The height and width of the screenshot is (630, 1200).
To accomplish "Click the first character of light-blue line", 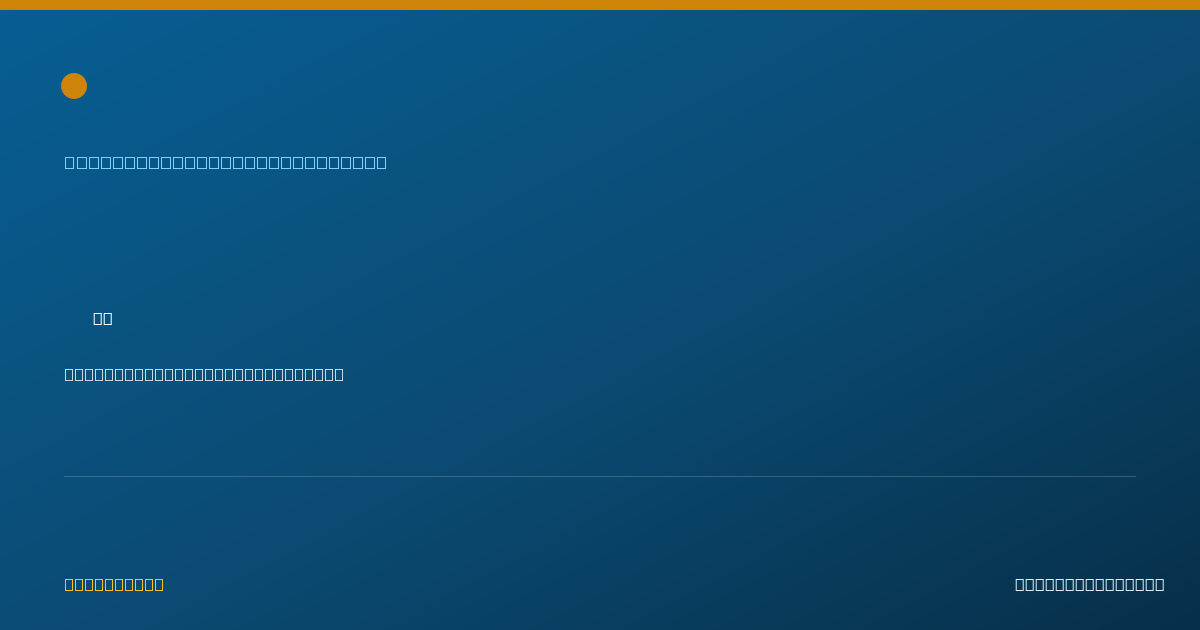I will [70, 162].
